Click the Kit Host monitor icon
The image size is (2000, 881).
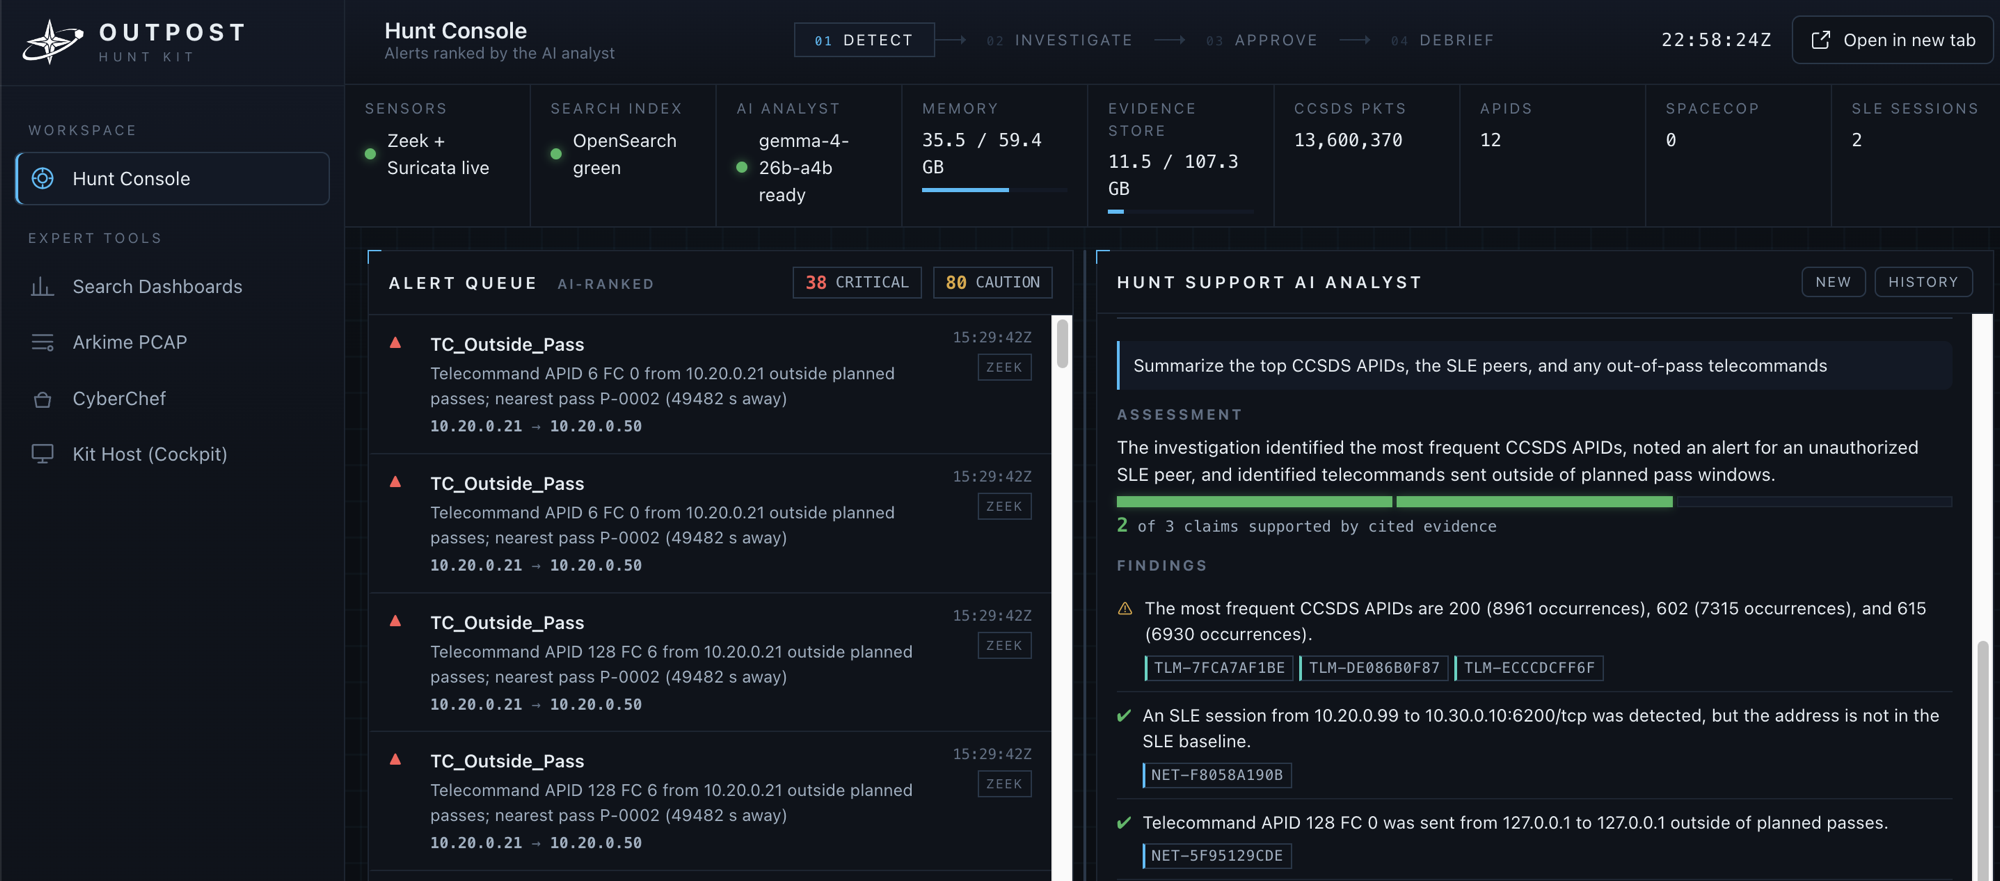42,454
